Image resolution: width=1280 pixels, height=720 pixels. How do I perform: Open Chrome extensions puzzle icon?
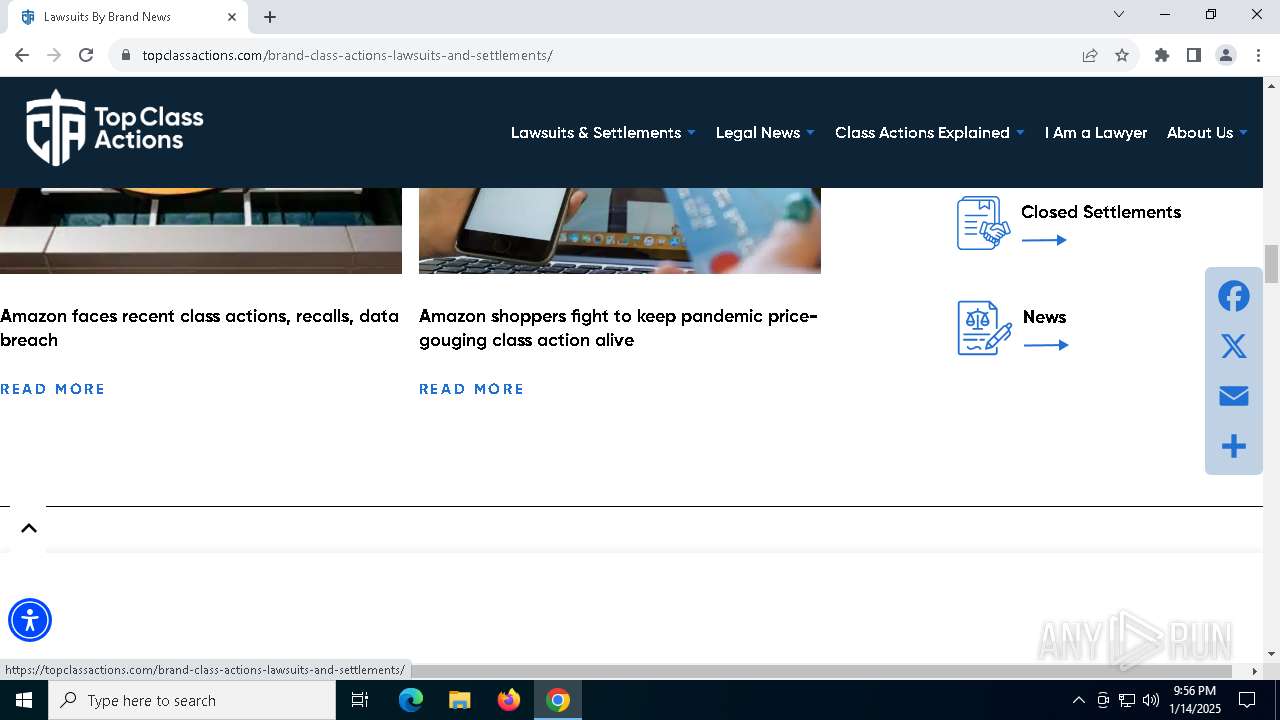pos(1162,55)
